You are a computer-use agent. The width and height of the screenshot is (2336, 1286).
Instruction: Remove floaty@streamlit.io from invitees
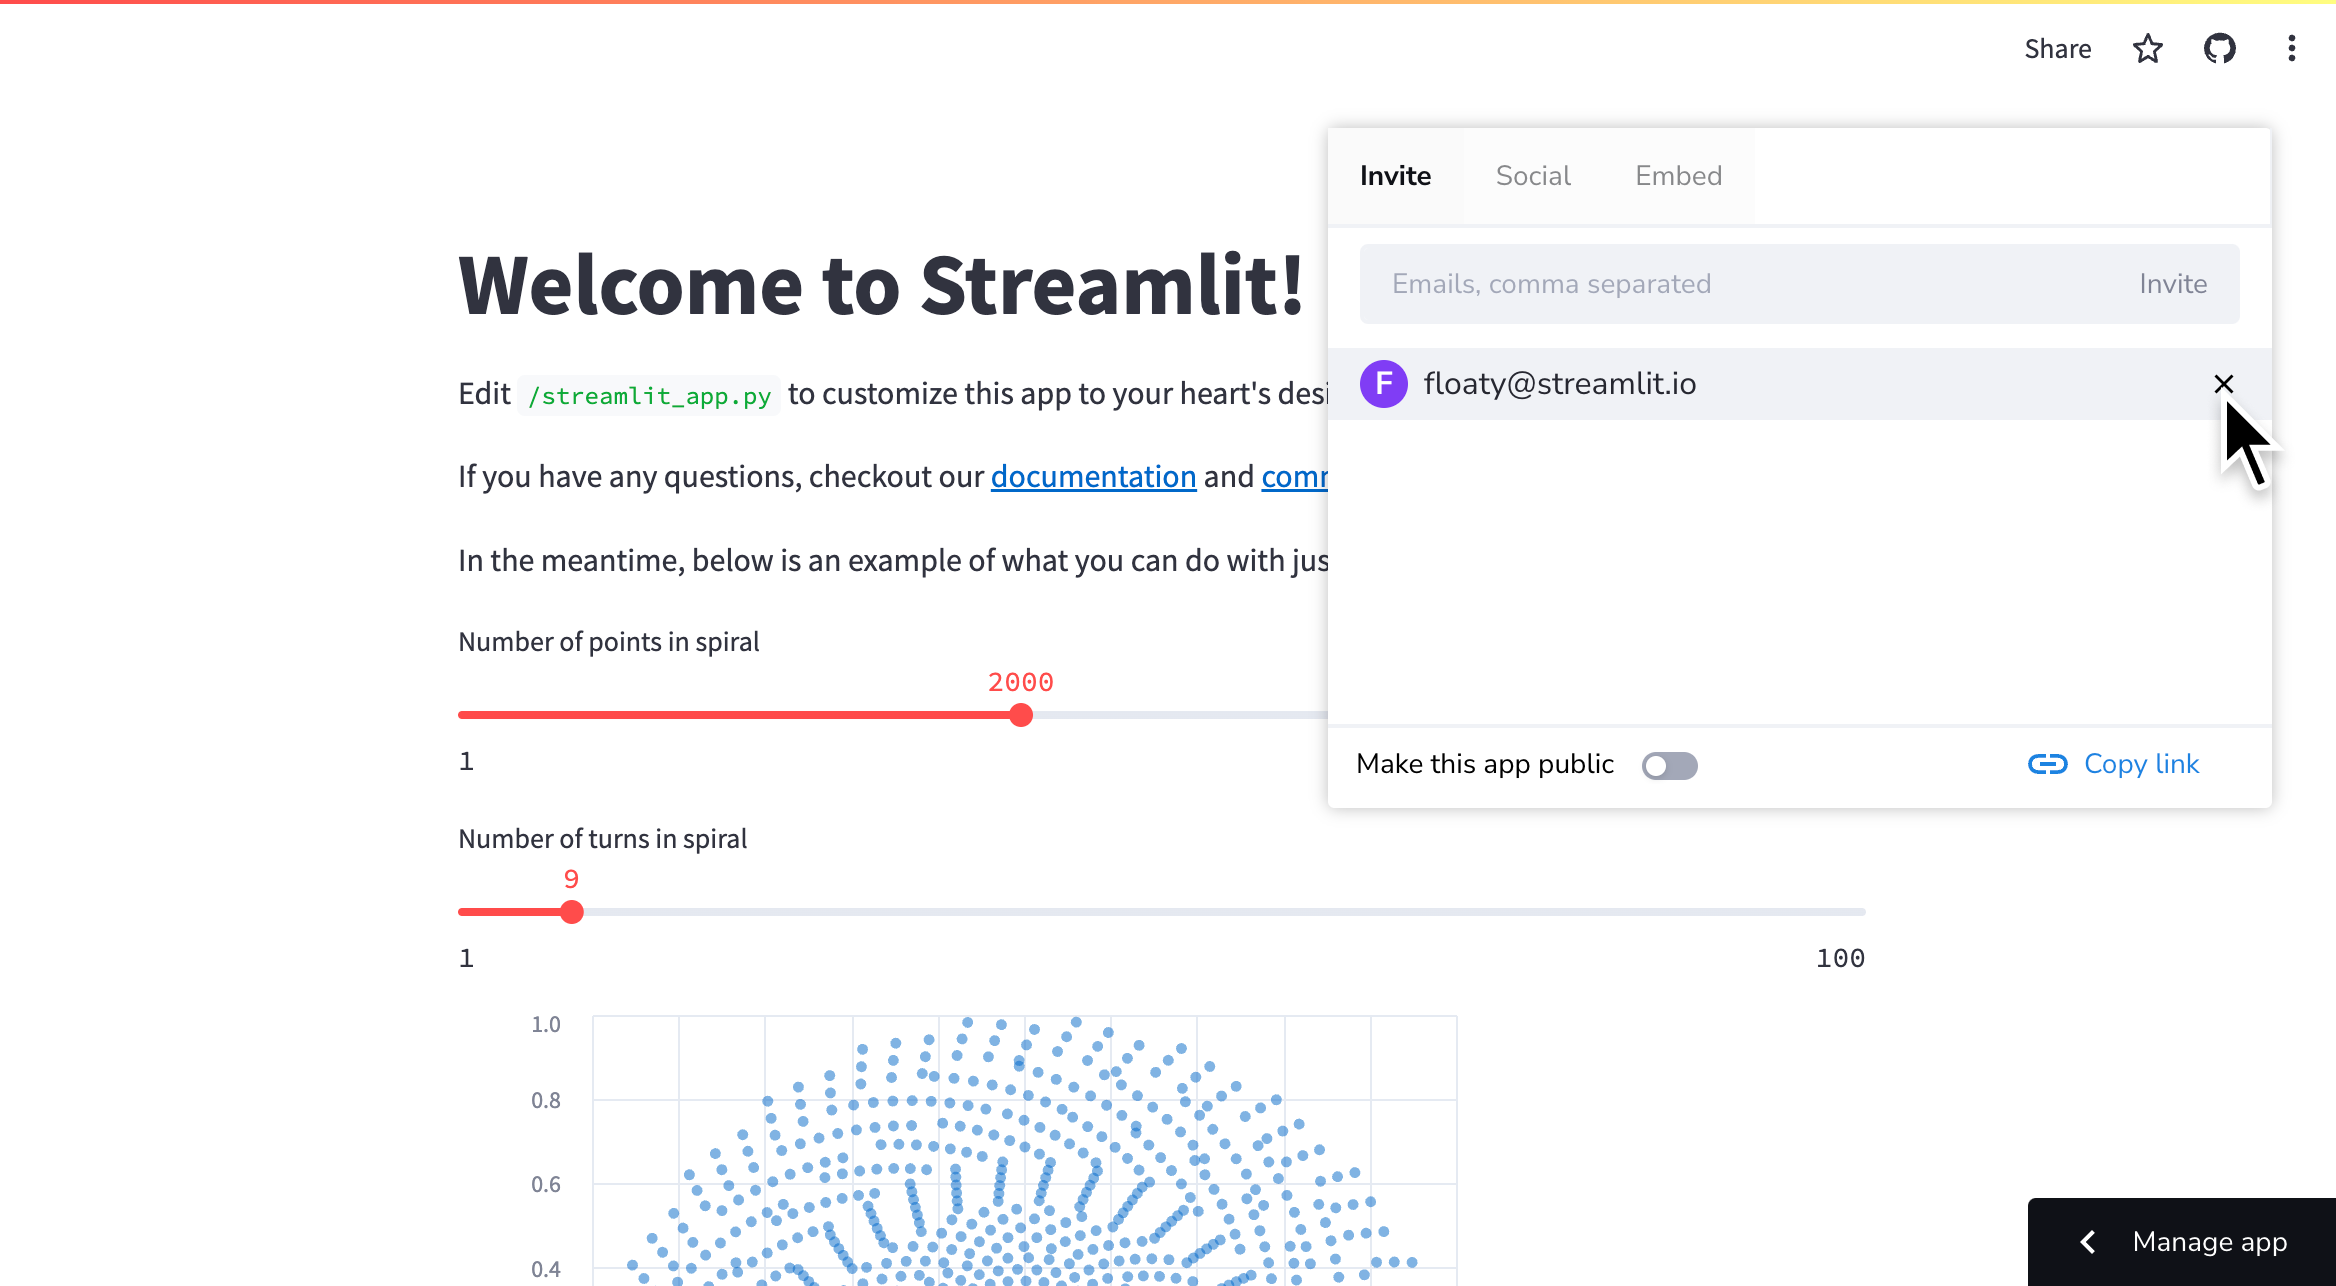(2223, 384)
